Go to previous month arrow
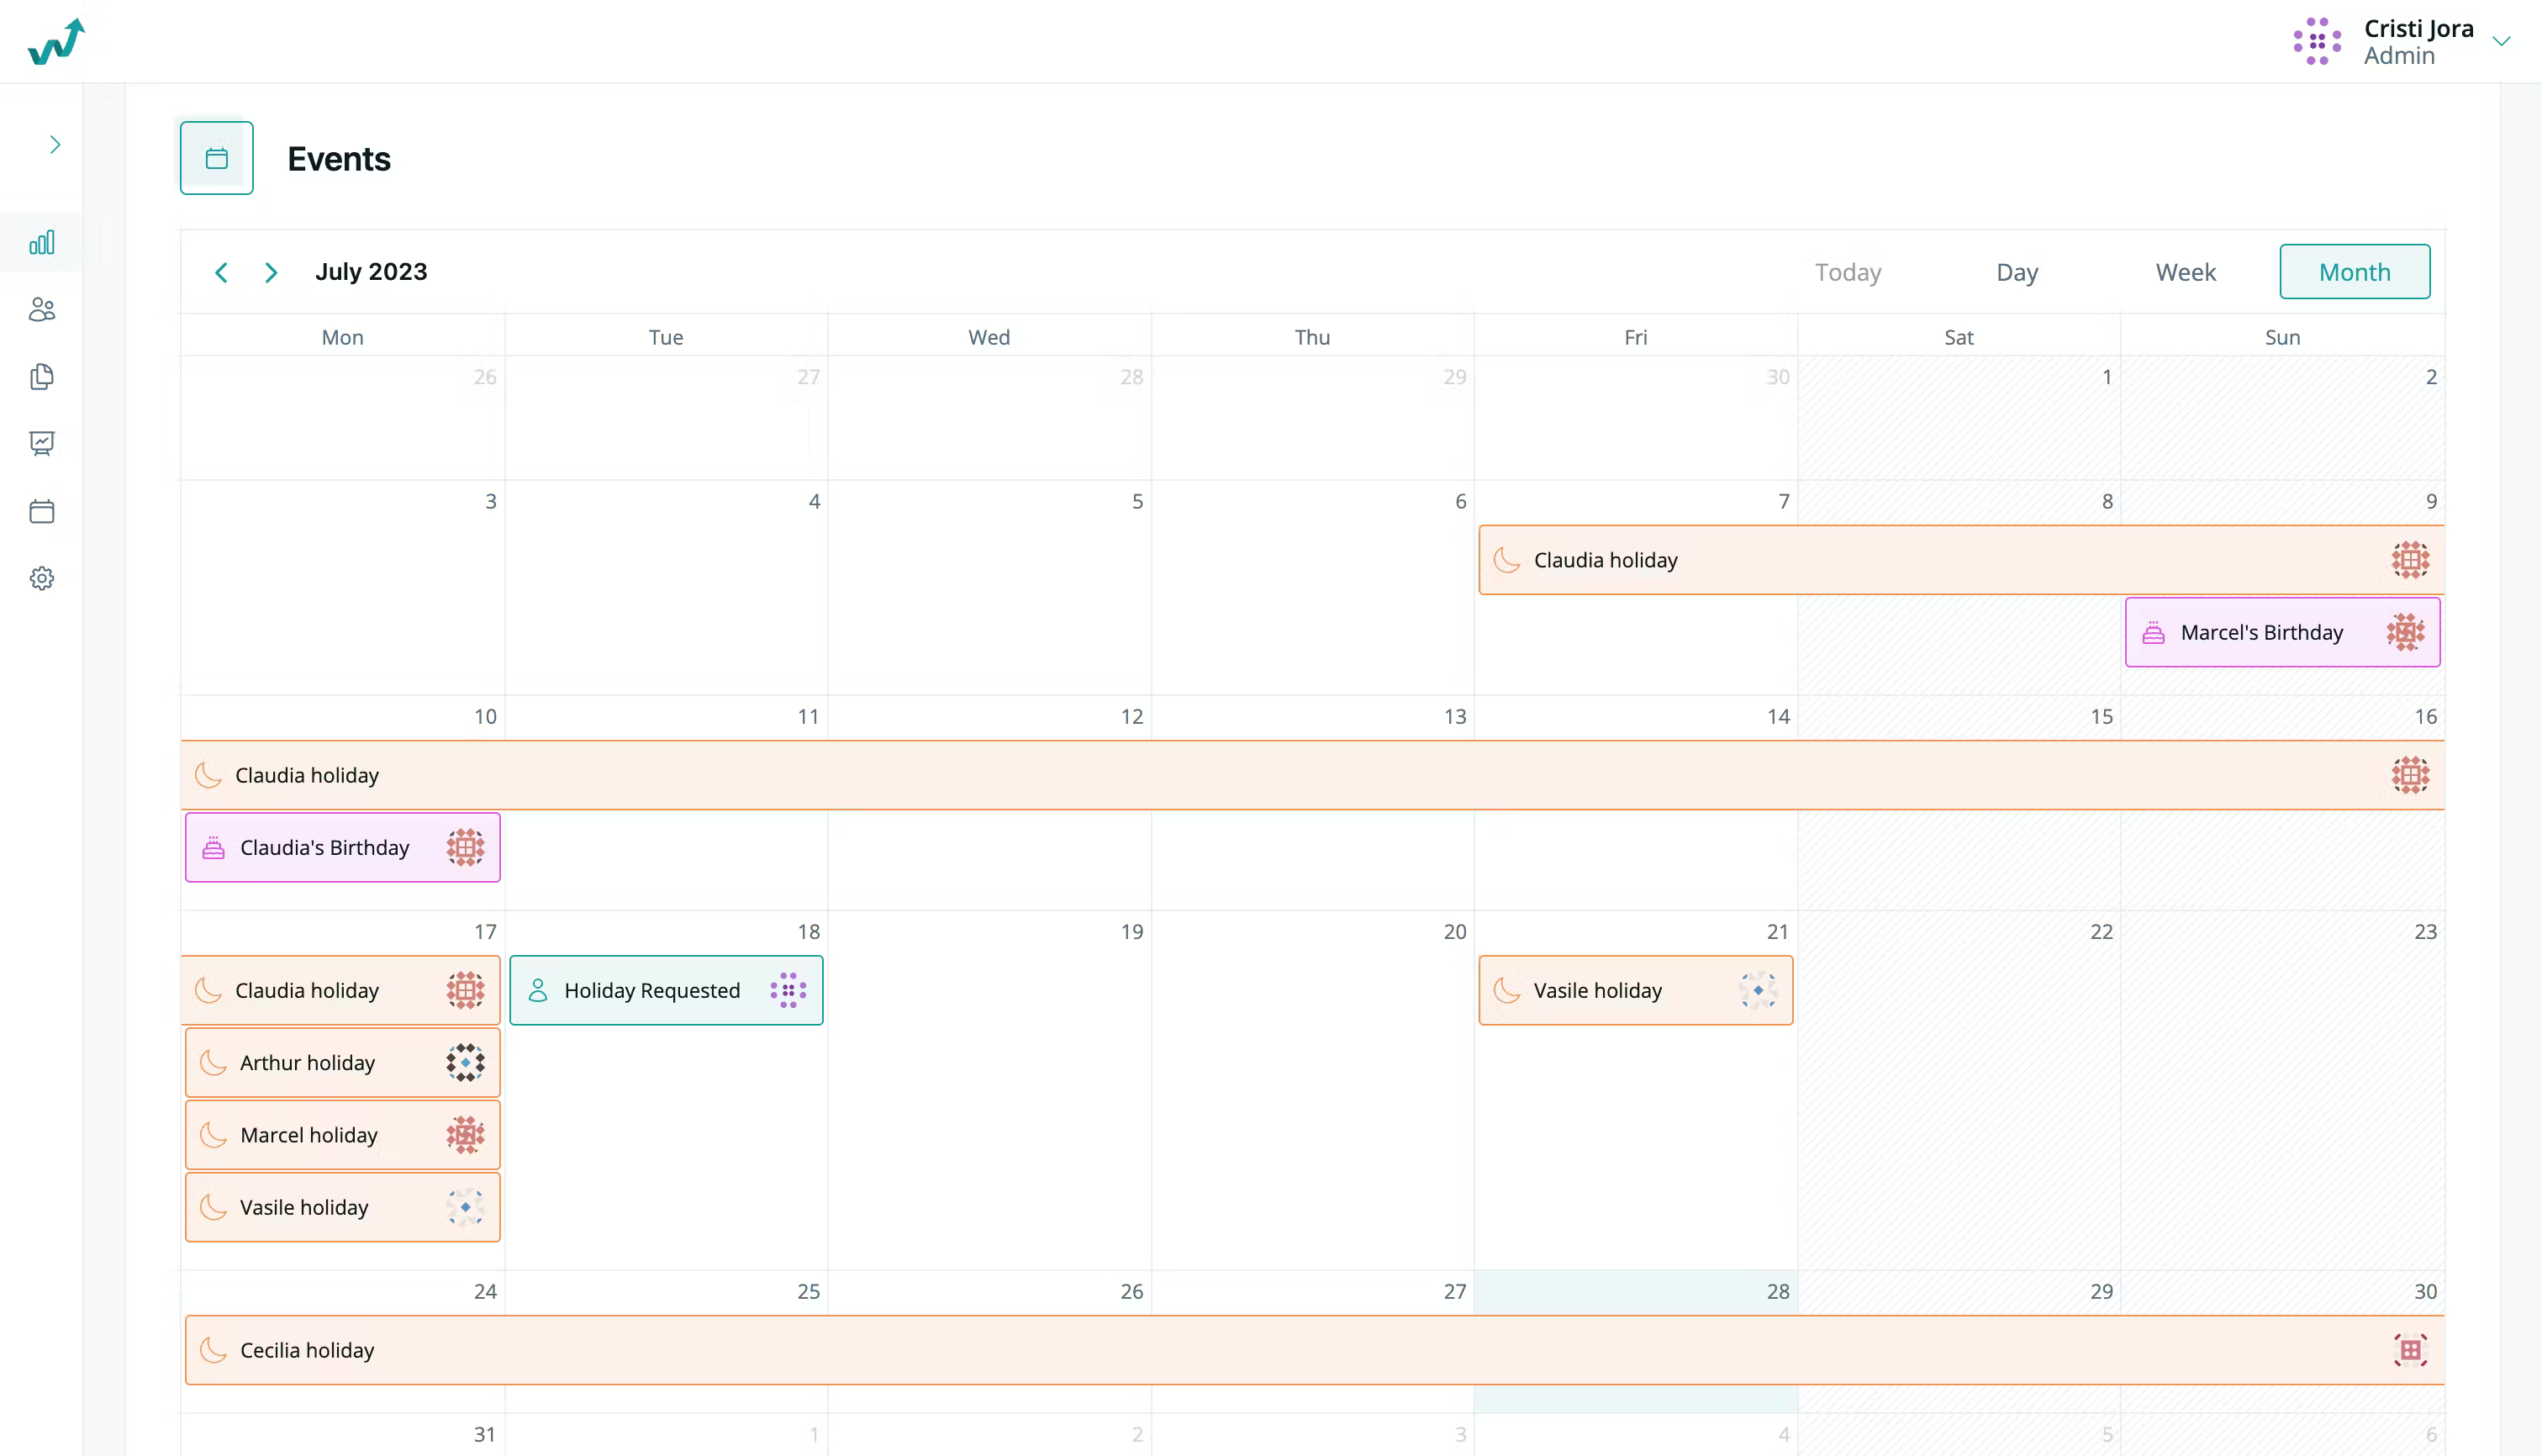This screenshot has height=1456, width=2542. click(x=222, y=272)
